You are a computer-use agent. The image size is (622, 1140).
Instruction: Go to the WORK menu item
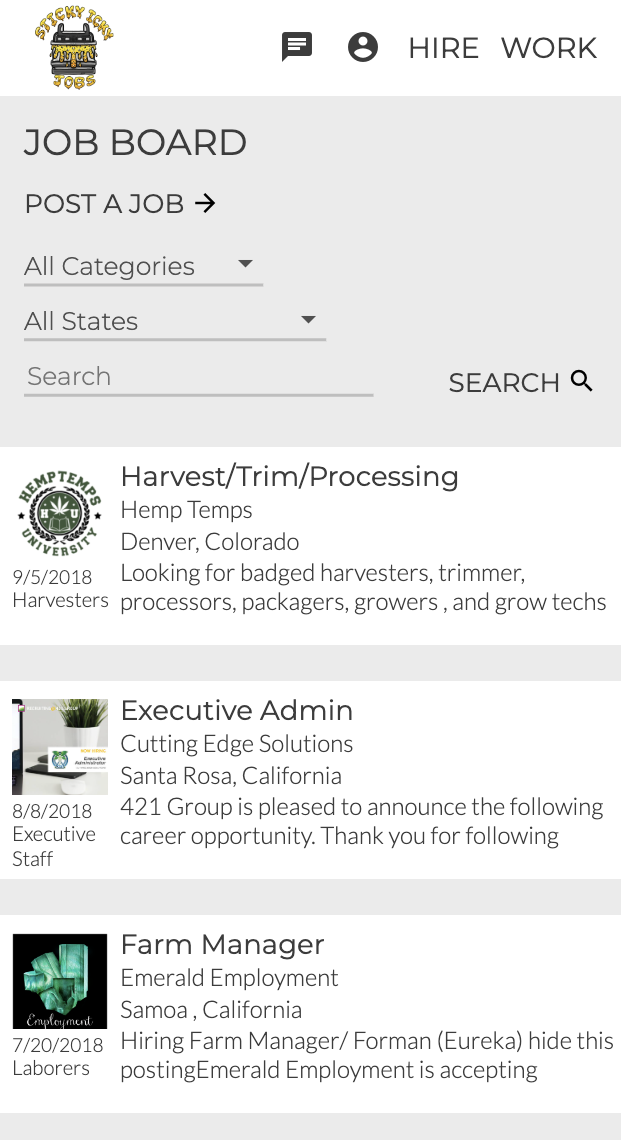click(x=549, y=48)
